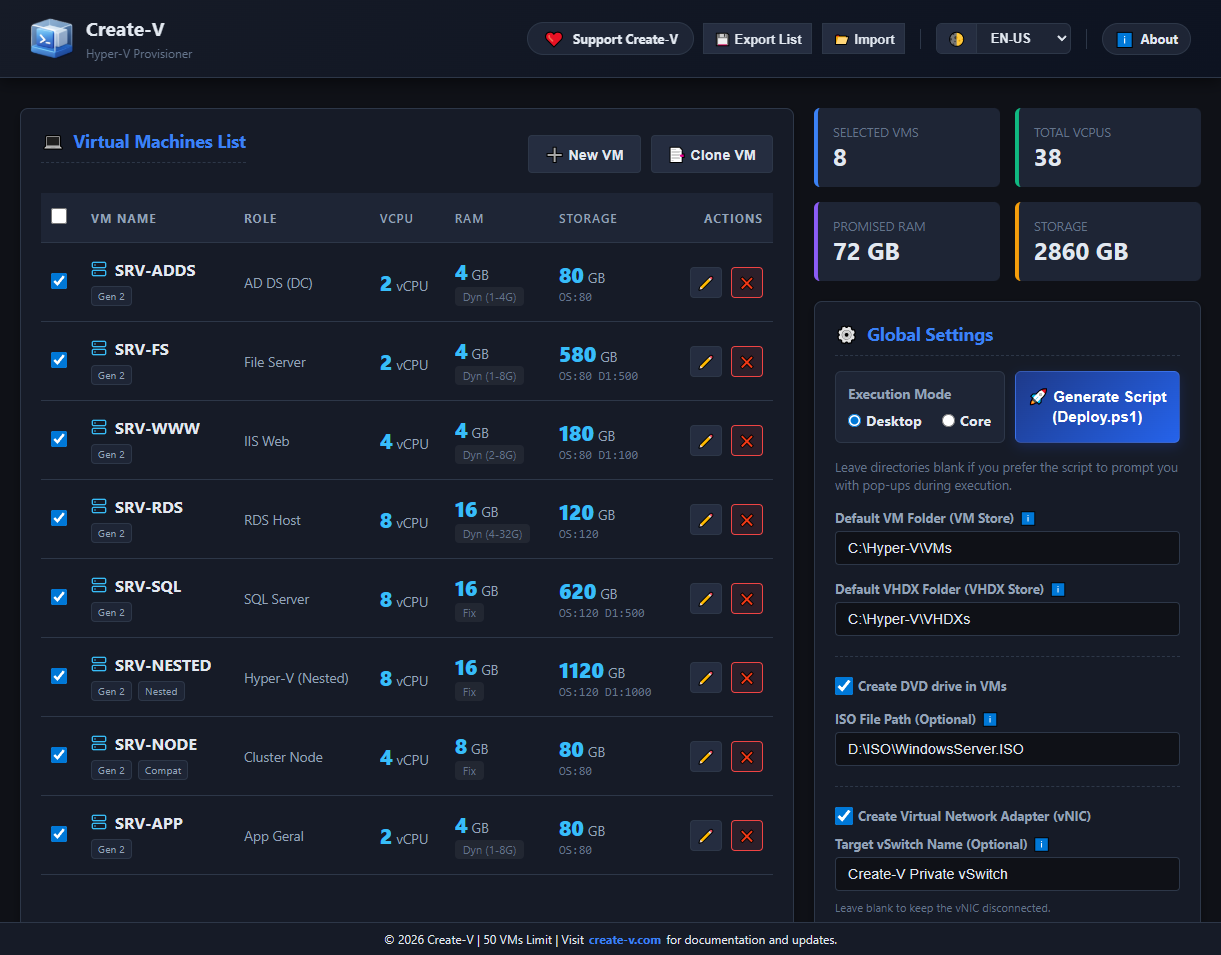Select the Core execution mode

click(x=948, y=421)
